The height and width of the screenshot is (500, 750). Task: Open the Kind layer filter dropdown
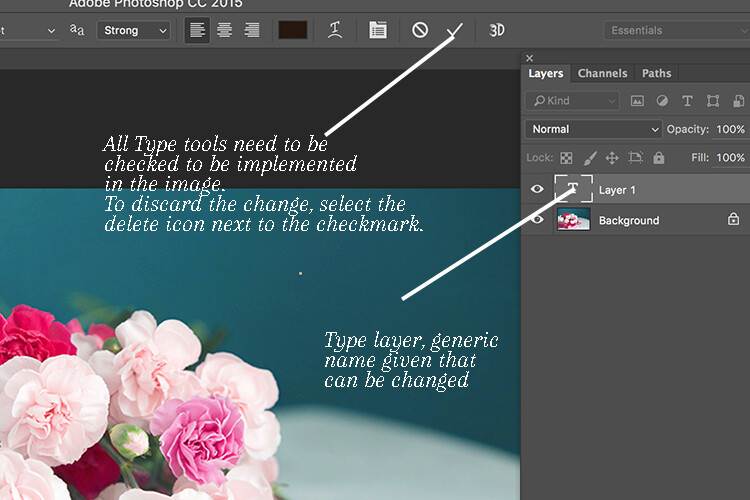click(x=573, y=101)
